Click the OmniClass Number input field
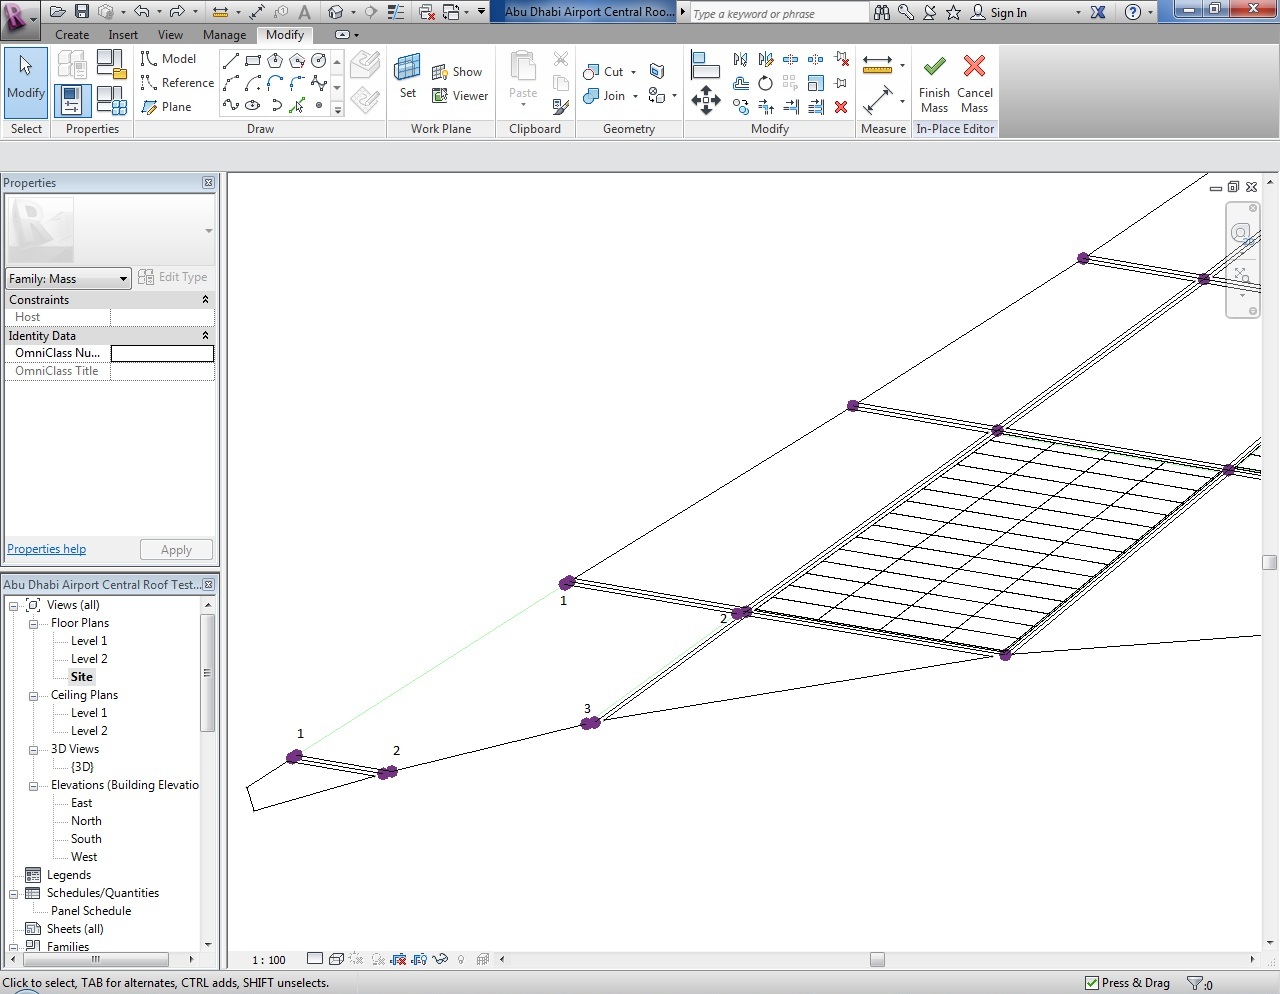 point(162,353)
